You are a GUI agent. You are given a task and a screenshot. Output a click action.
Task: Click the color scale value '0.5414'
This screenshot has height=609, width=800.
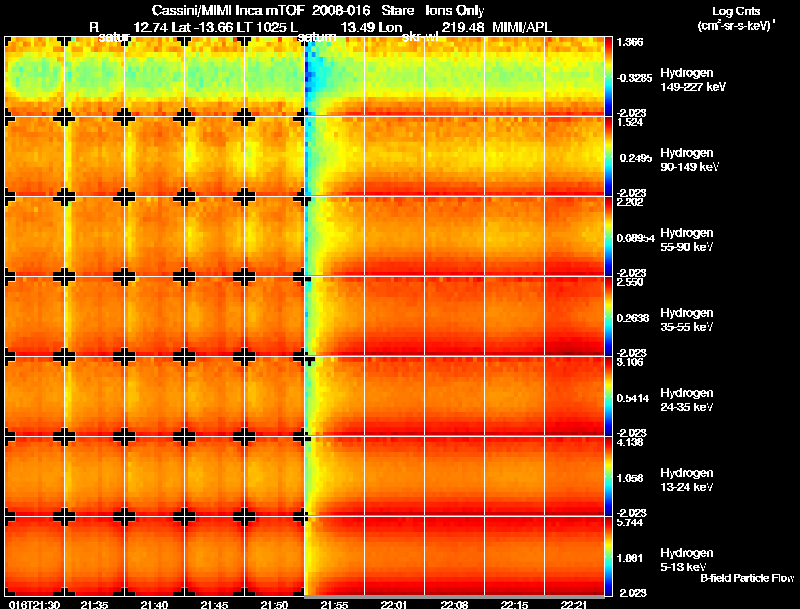click(634, 398)
